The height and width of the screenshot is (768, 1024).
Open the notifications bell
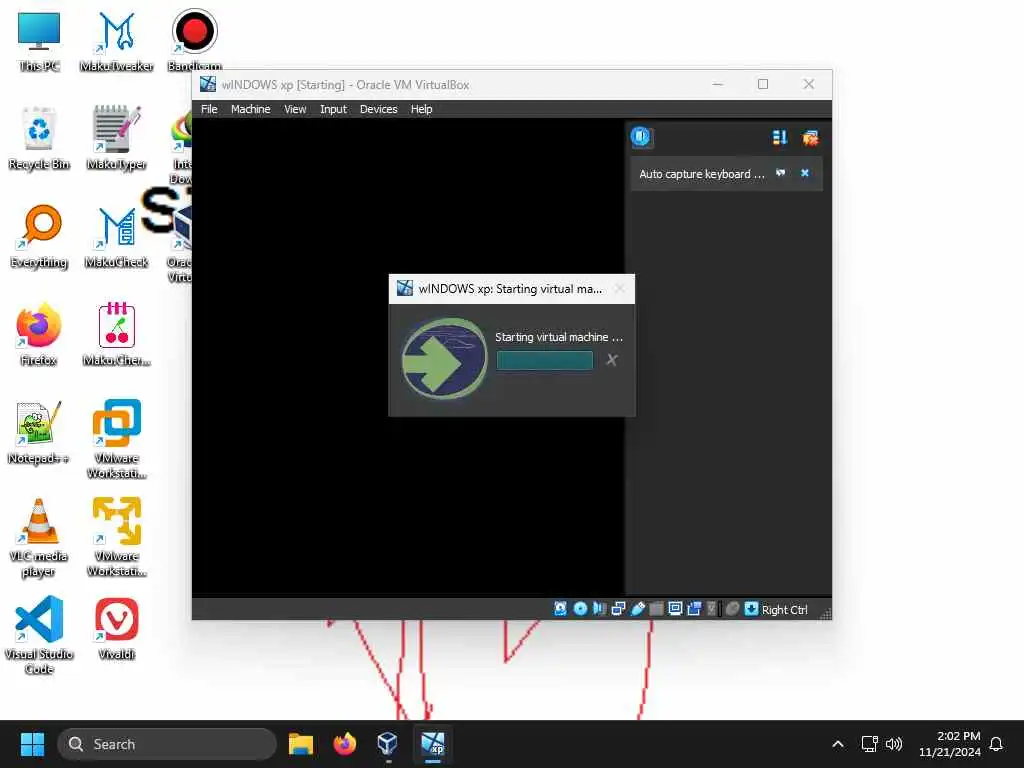pyautogui.click(x=996, y=744)
